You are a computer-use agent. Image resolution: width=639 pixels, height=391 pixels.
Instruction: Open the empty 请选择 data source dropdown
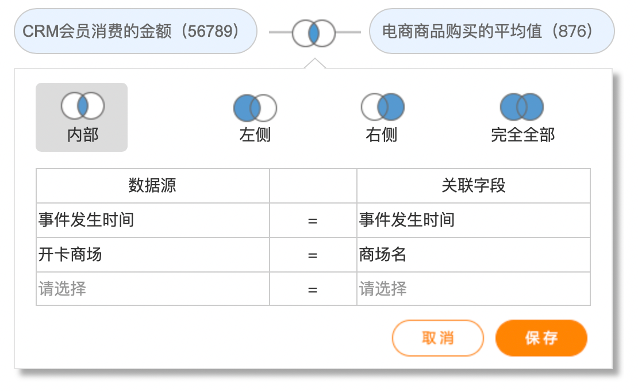[153, 289]
